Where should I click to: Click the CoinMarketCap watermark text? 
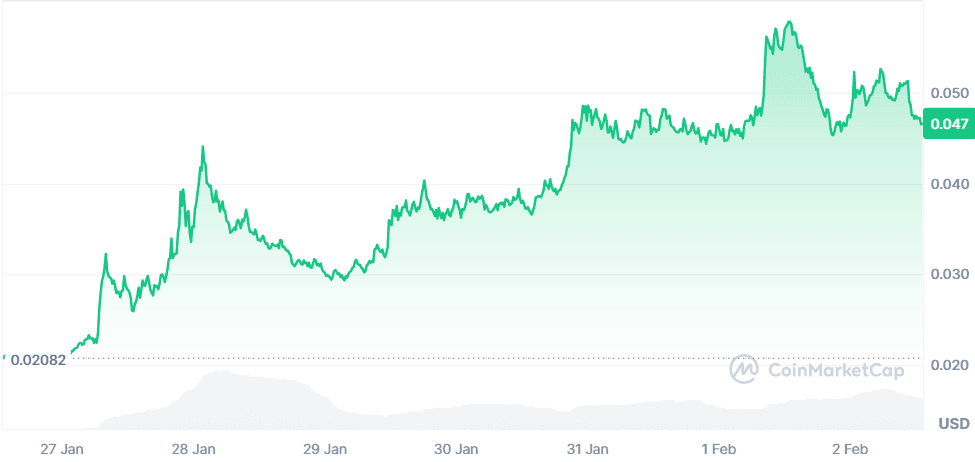click(836, 370)
